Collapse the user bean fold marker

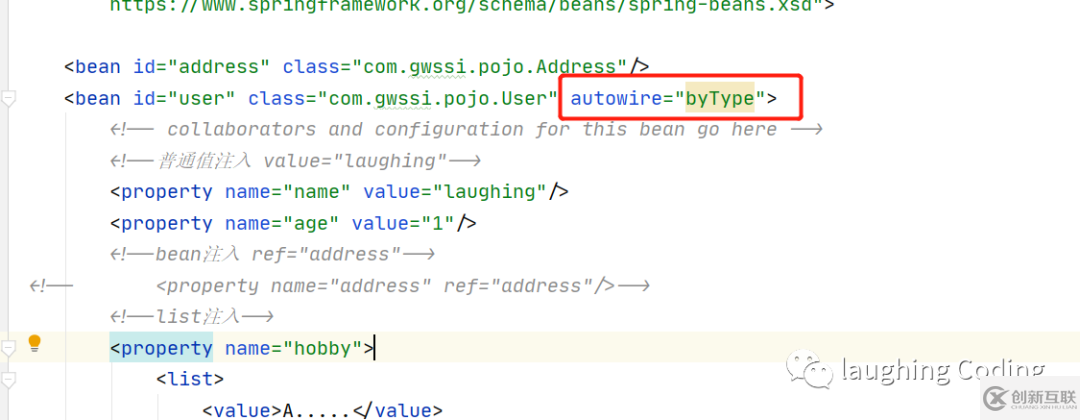pos(8,98)
